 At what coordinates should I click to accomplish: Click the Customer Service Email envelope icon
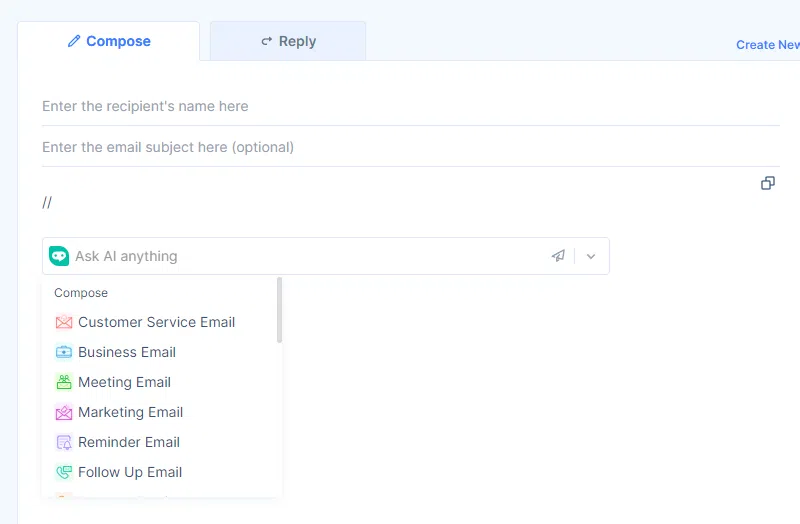pos(64,322)
